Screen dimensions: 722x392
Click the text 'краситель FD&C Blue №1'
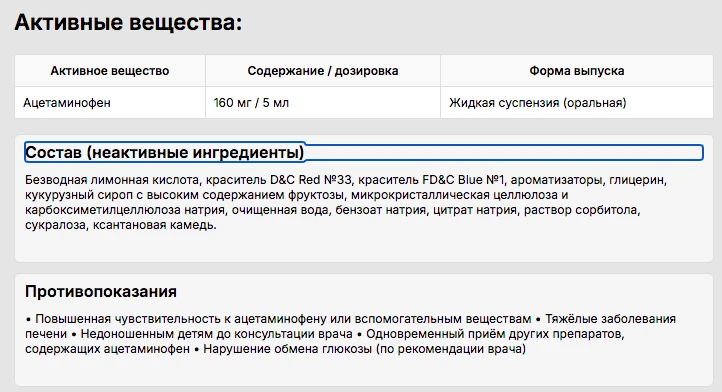(431, 180)
